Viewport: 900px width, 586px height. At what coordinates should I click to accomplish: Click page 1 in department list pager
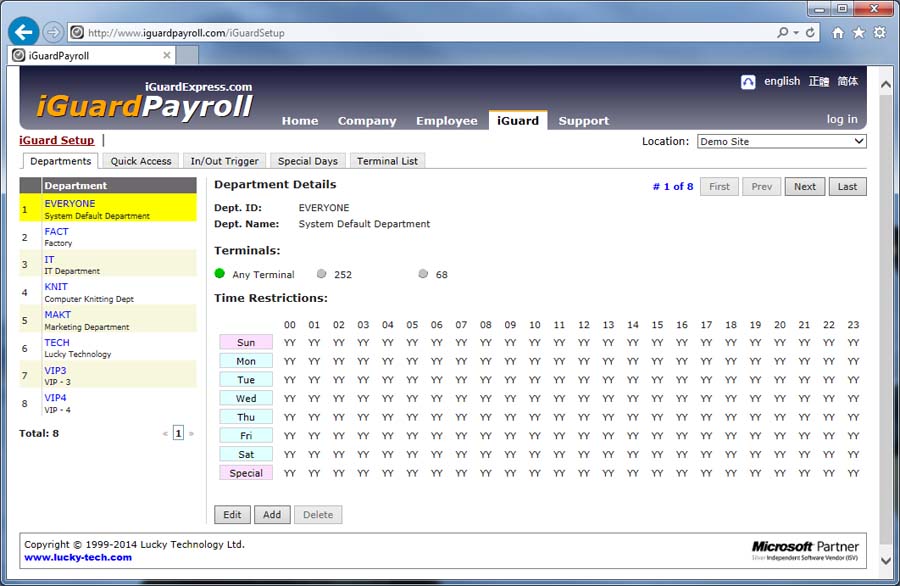179,433
